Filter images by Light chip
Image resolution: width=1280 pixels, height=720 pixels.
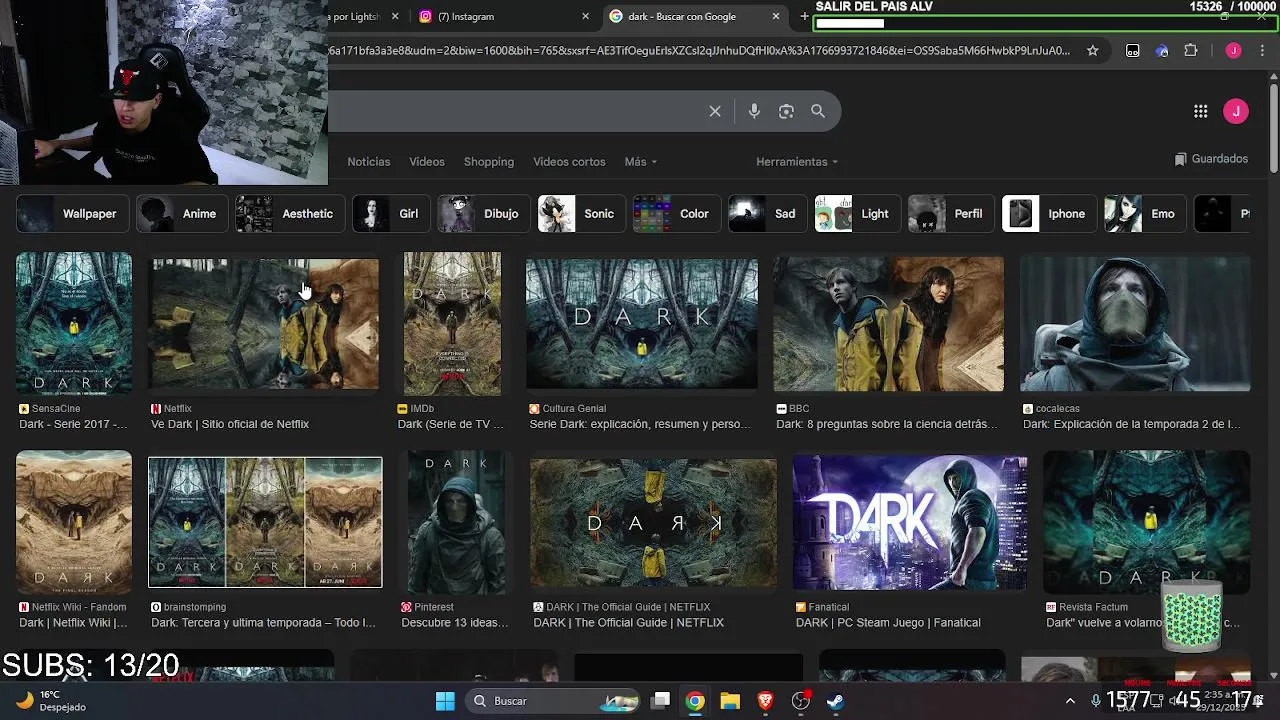point(857,214)
